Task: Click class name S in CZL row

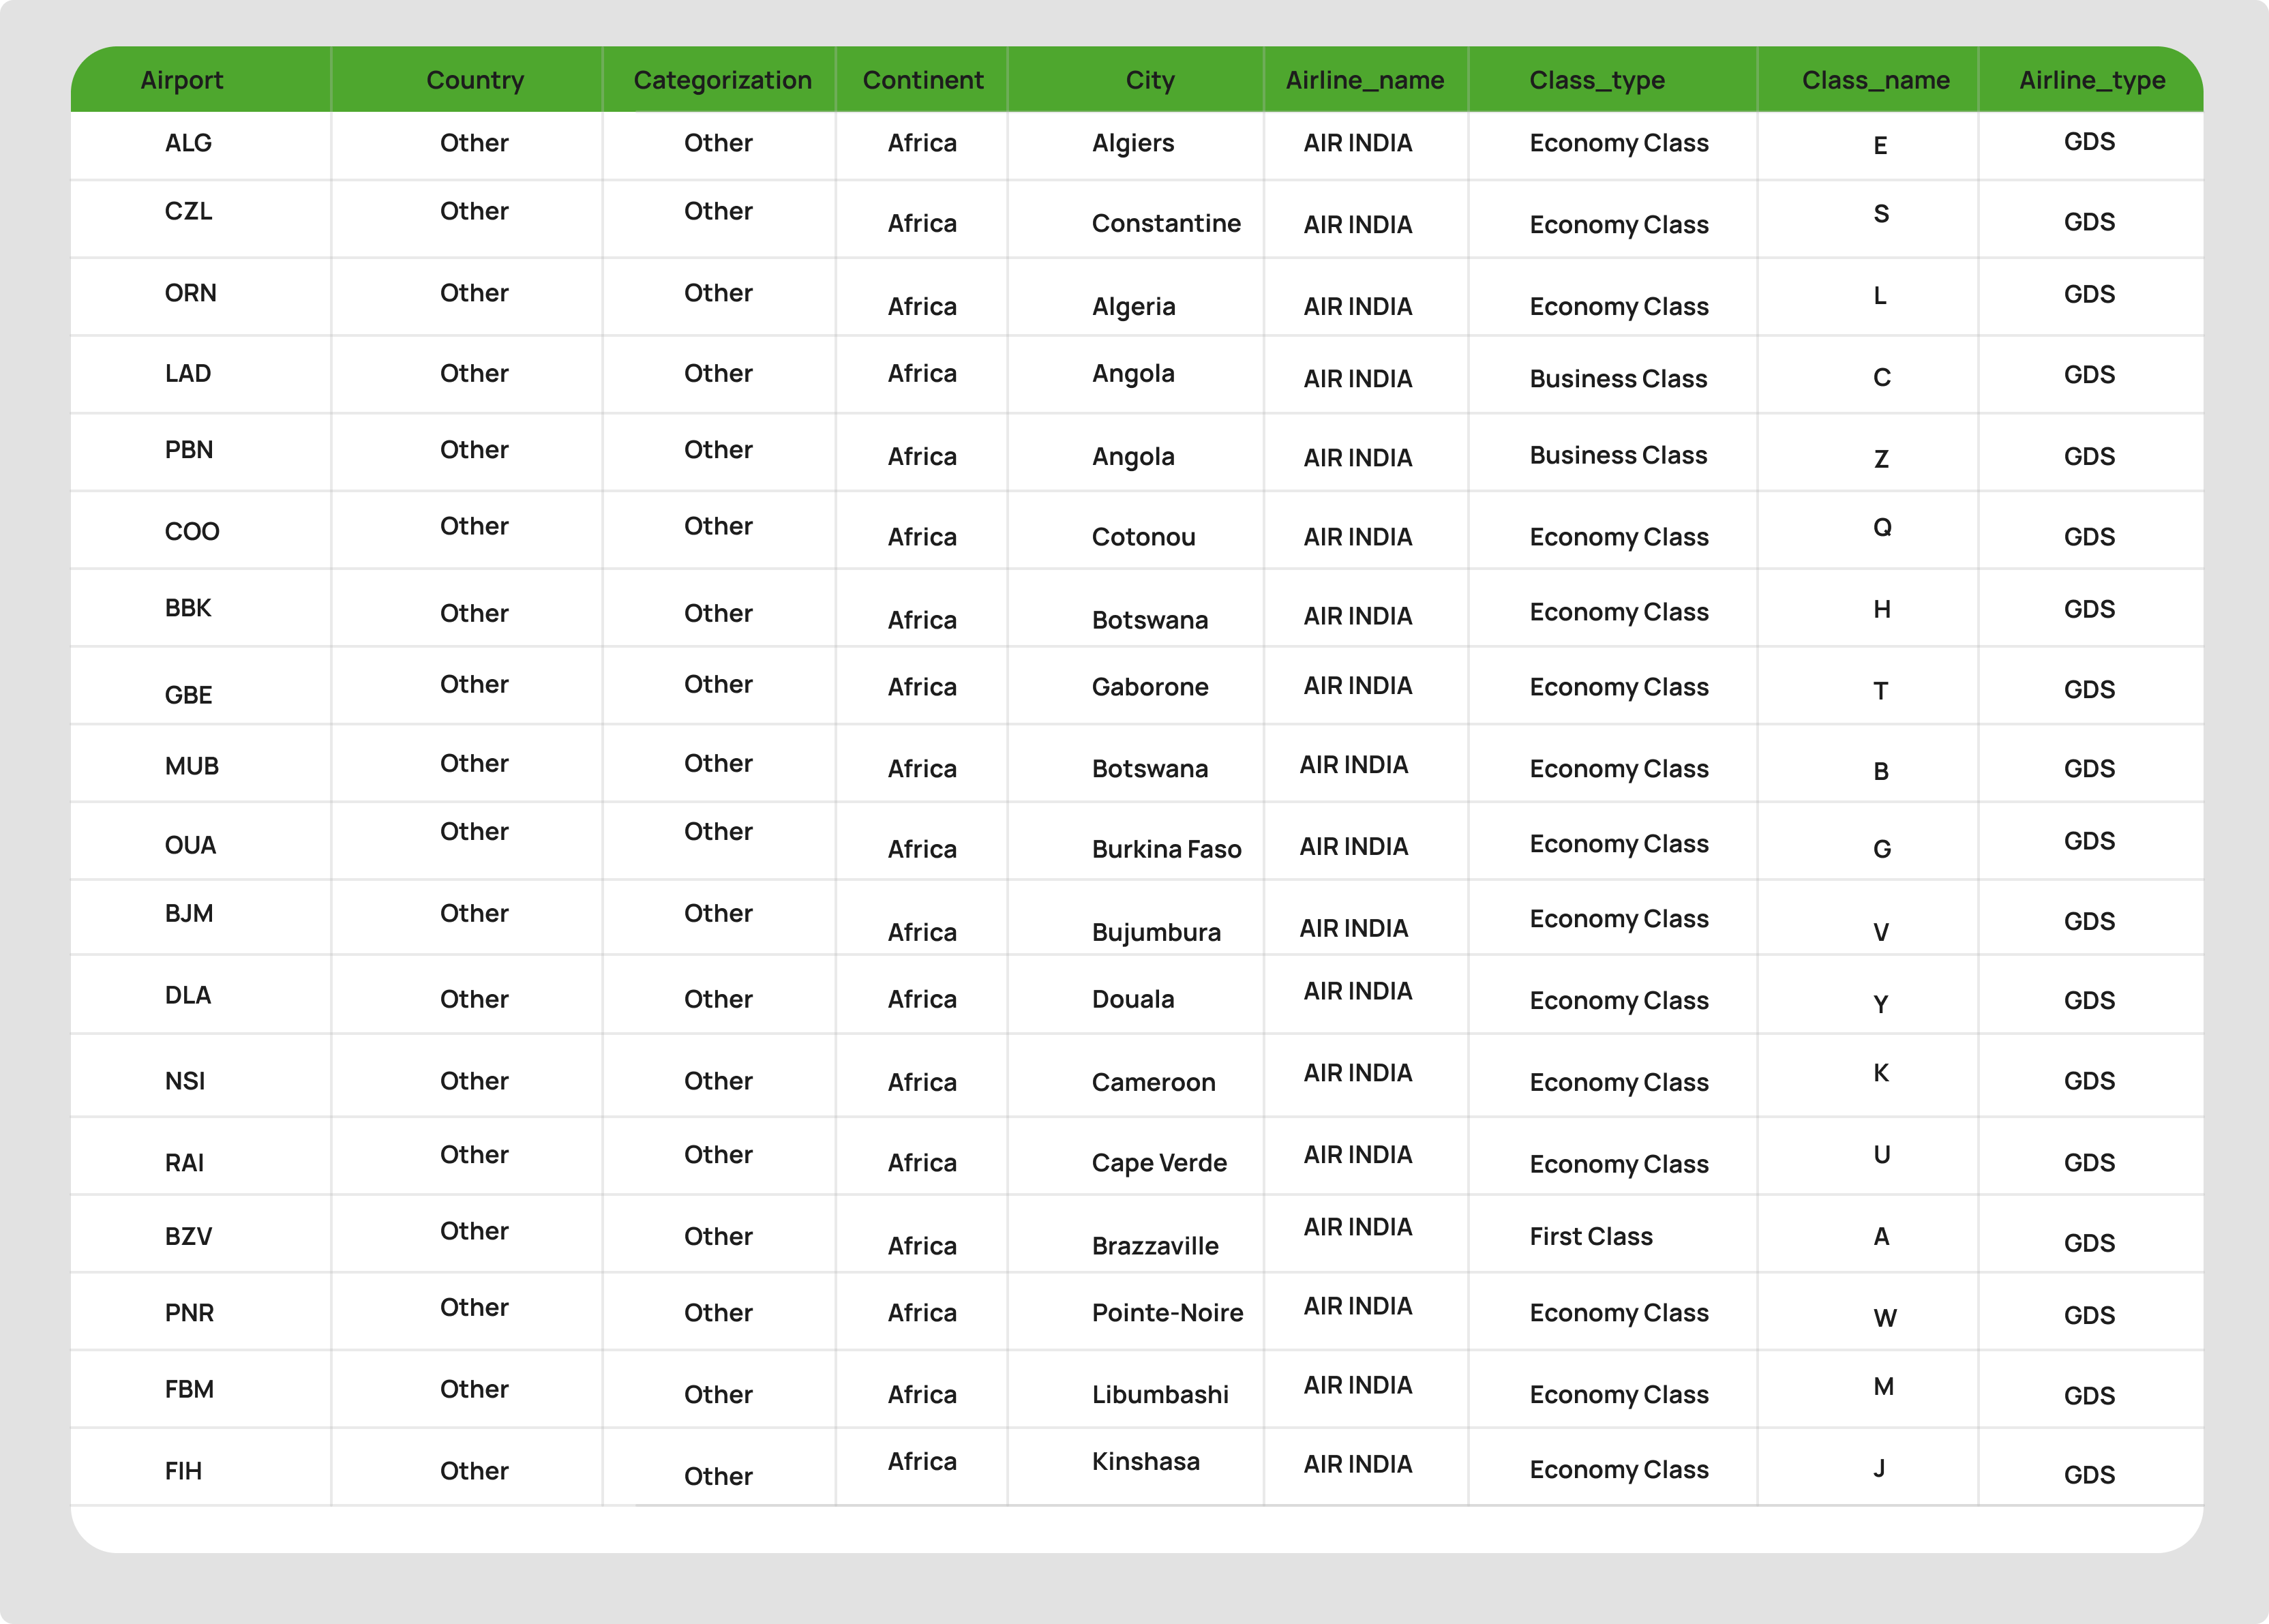Action: click(x=1881, y=214)
